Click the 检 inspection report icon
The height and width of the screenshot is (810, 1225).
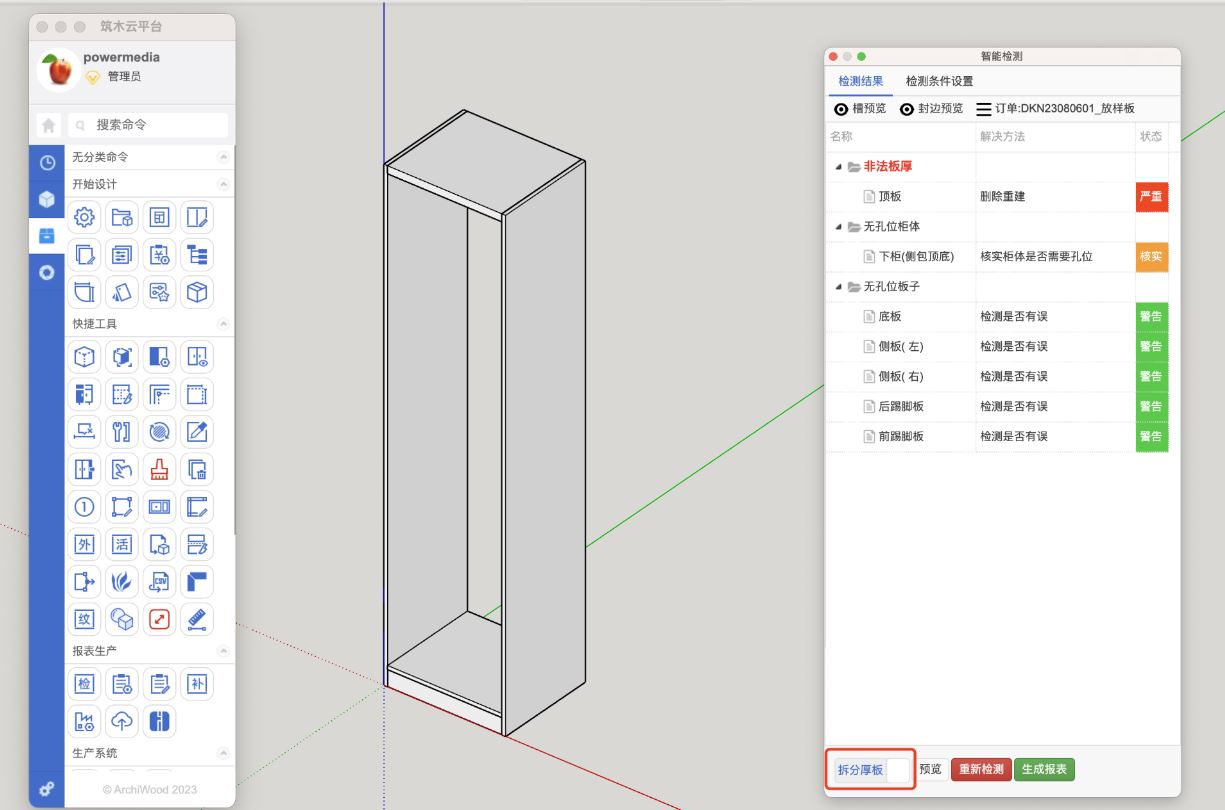tap(85, 684)
